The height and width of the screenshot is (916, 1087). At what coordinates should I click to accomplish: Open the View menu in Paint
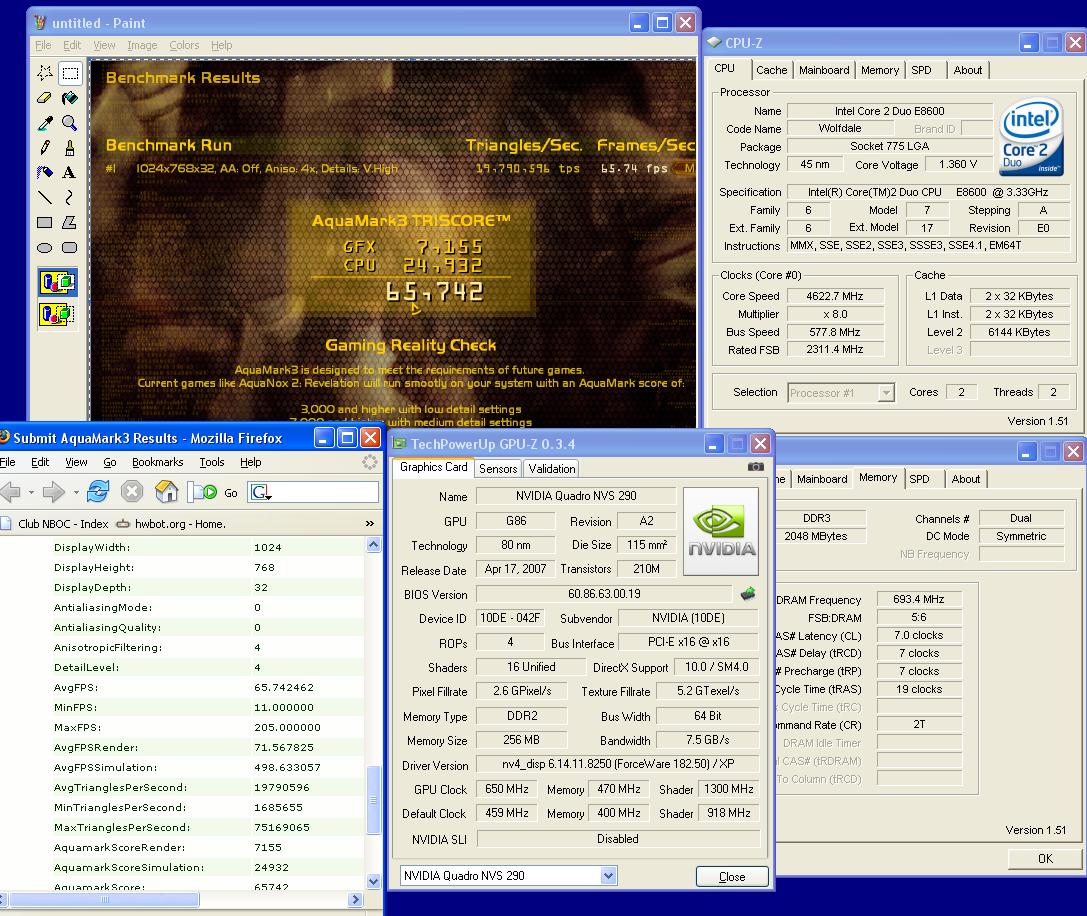(x=104, y=45)
